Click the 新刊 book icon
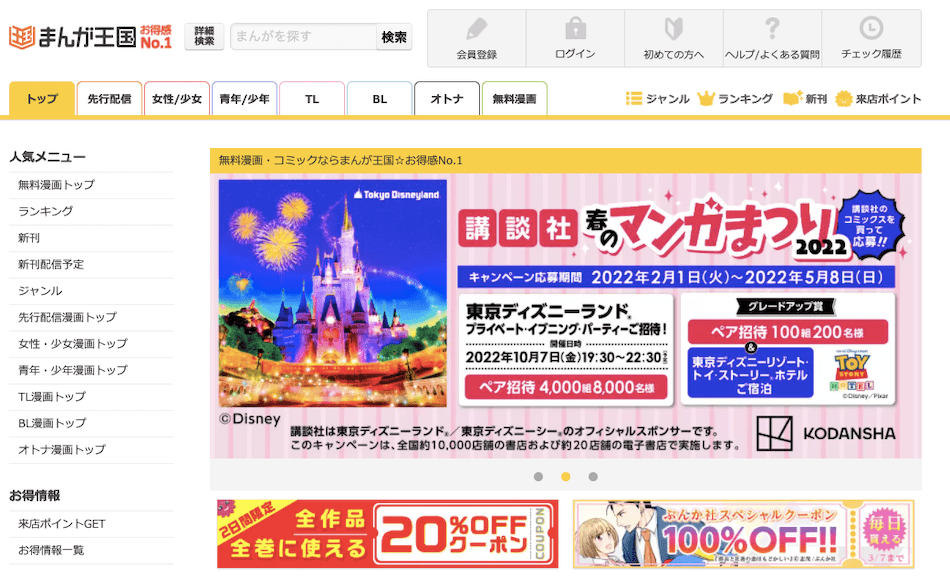 (x=792, y=98)
